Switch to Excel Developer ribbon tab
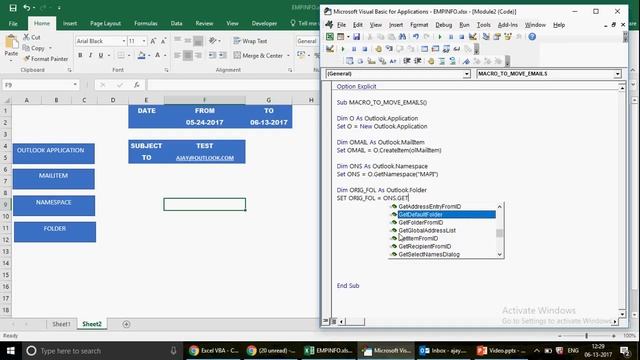640x360 pixels. click(264, 23)
